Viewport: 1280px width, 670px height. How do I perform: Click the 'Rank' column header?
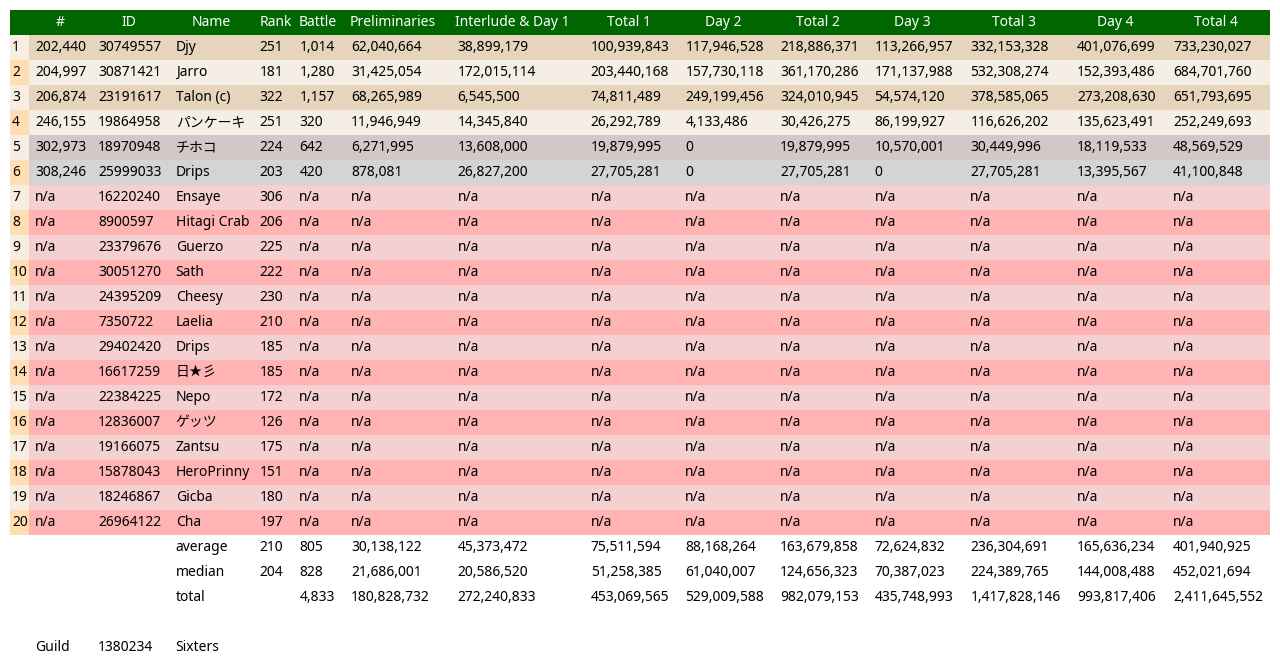(275, 21)
